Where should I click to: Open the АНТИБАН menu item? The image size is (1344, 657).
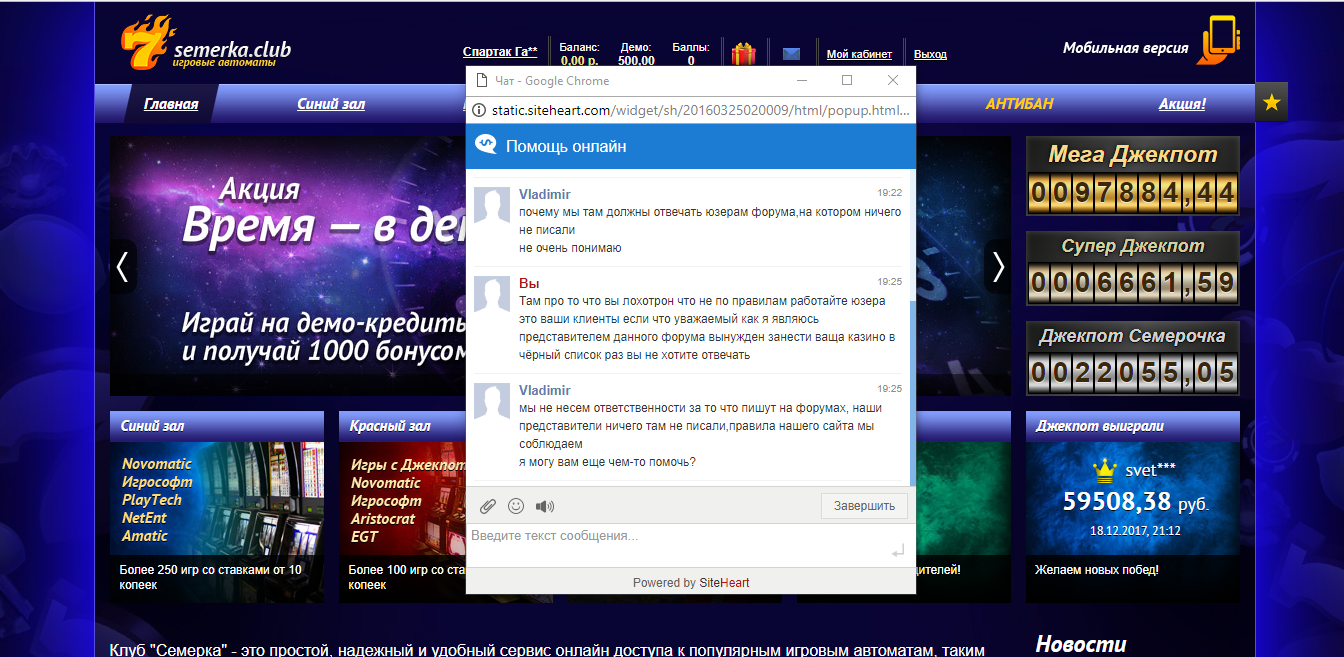1019,104
